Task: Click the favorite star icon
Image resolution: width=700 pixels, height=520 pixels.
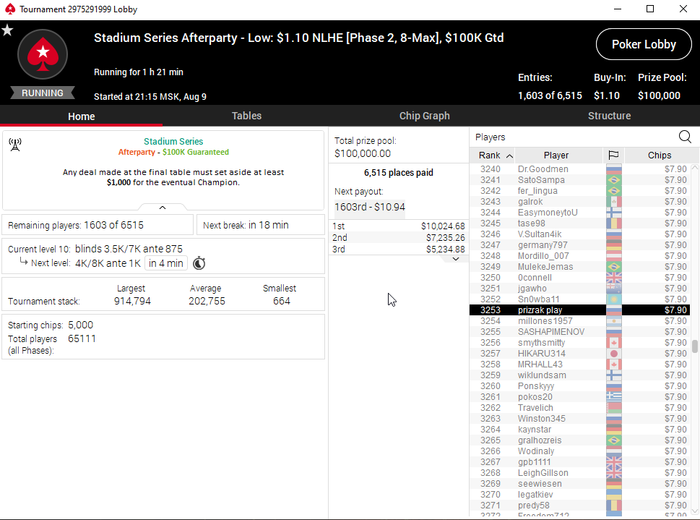Action: 7,30
